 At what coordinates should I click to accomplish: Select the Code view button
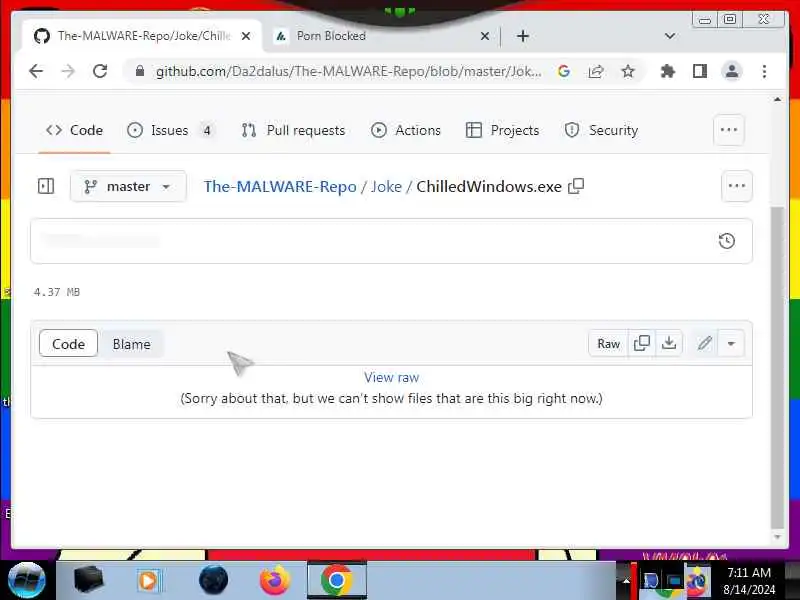(68, 344)
